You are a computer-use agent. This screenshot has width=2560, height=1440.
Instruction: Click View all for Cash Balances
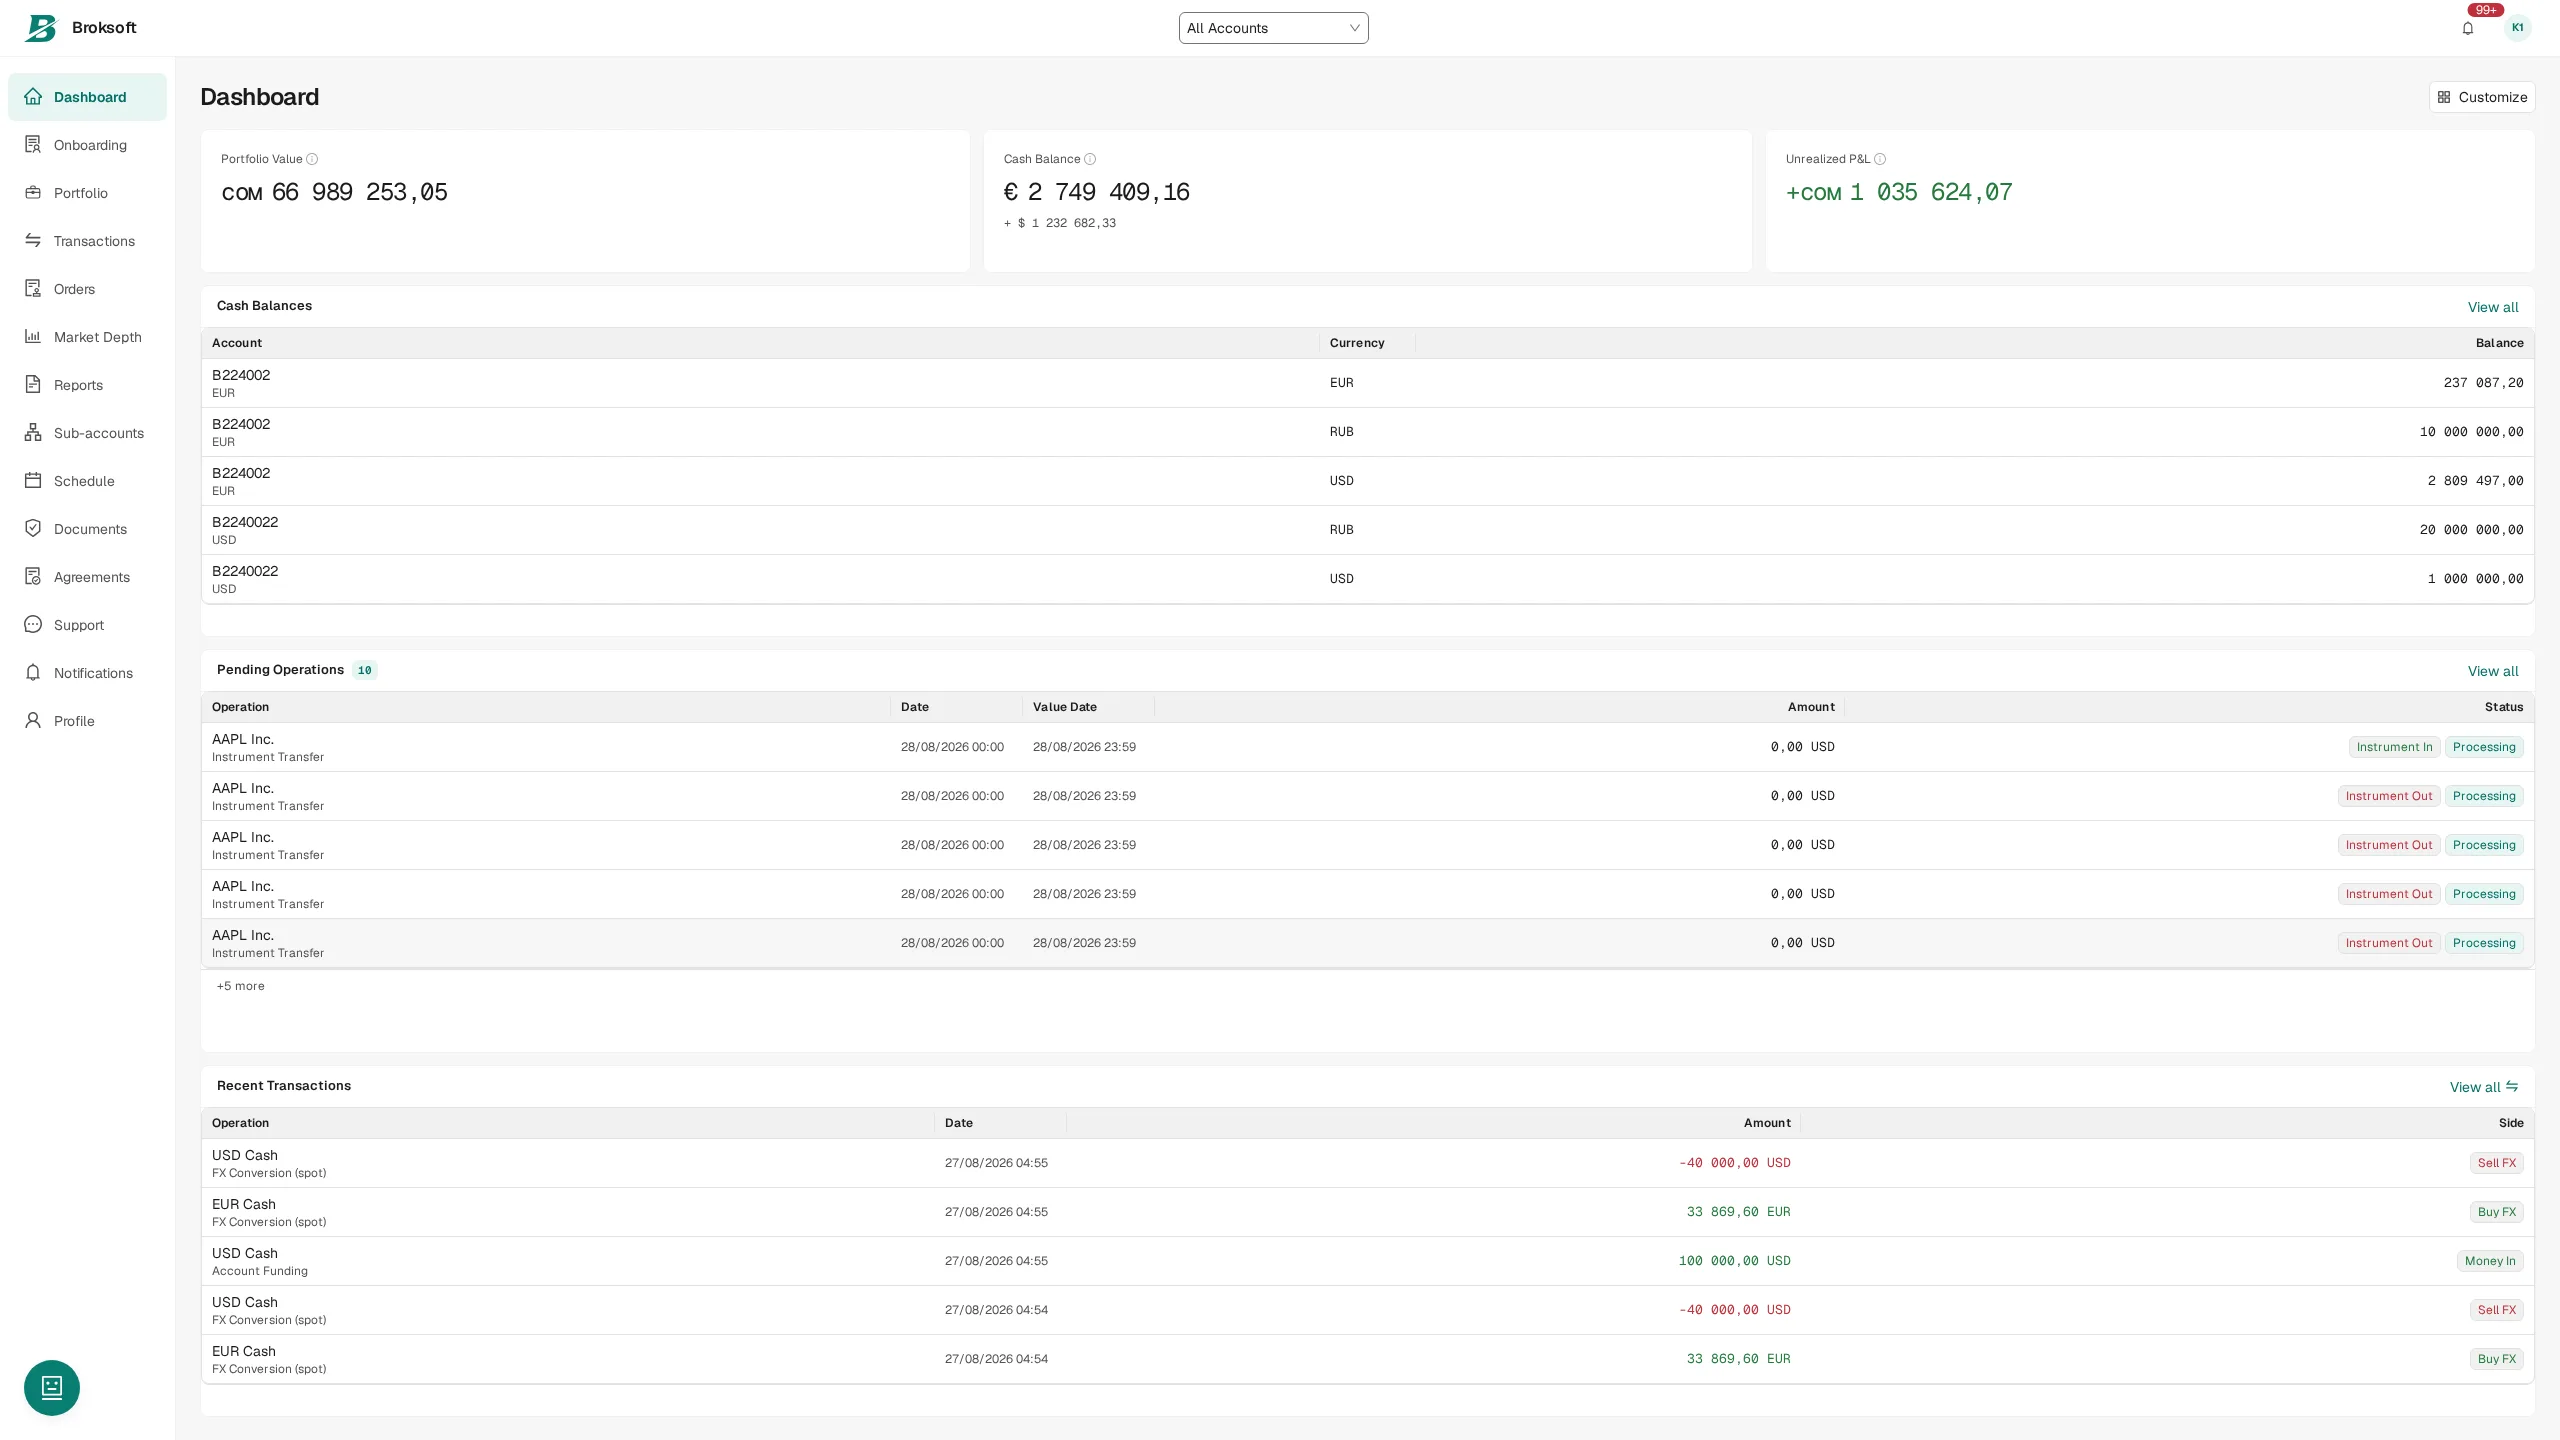pyautogui.click(x=2493, y=307)
